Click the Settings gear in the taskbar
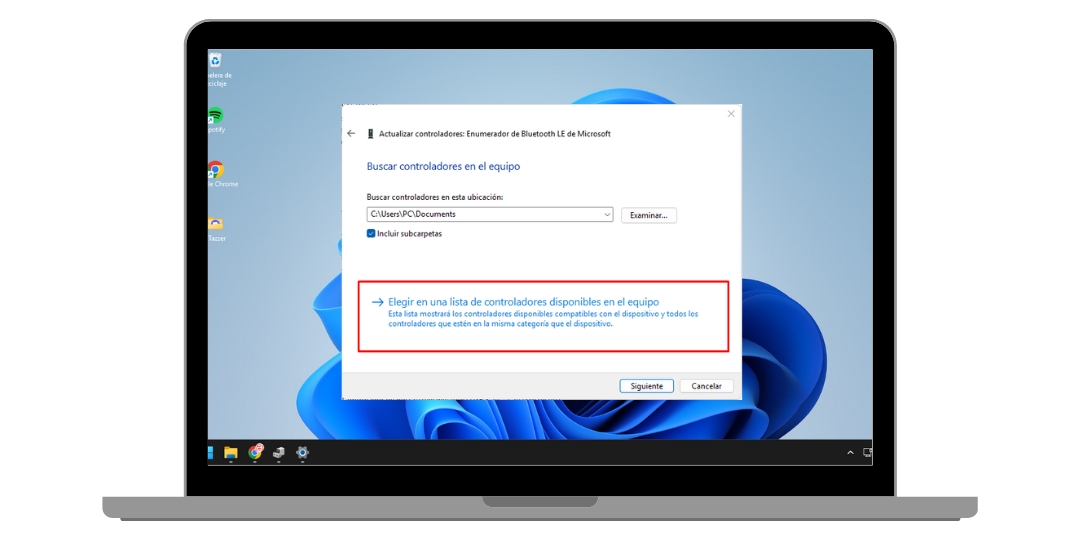 [302, 453]
